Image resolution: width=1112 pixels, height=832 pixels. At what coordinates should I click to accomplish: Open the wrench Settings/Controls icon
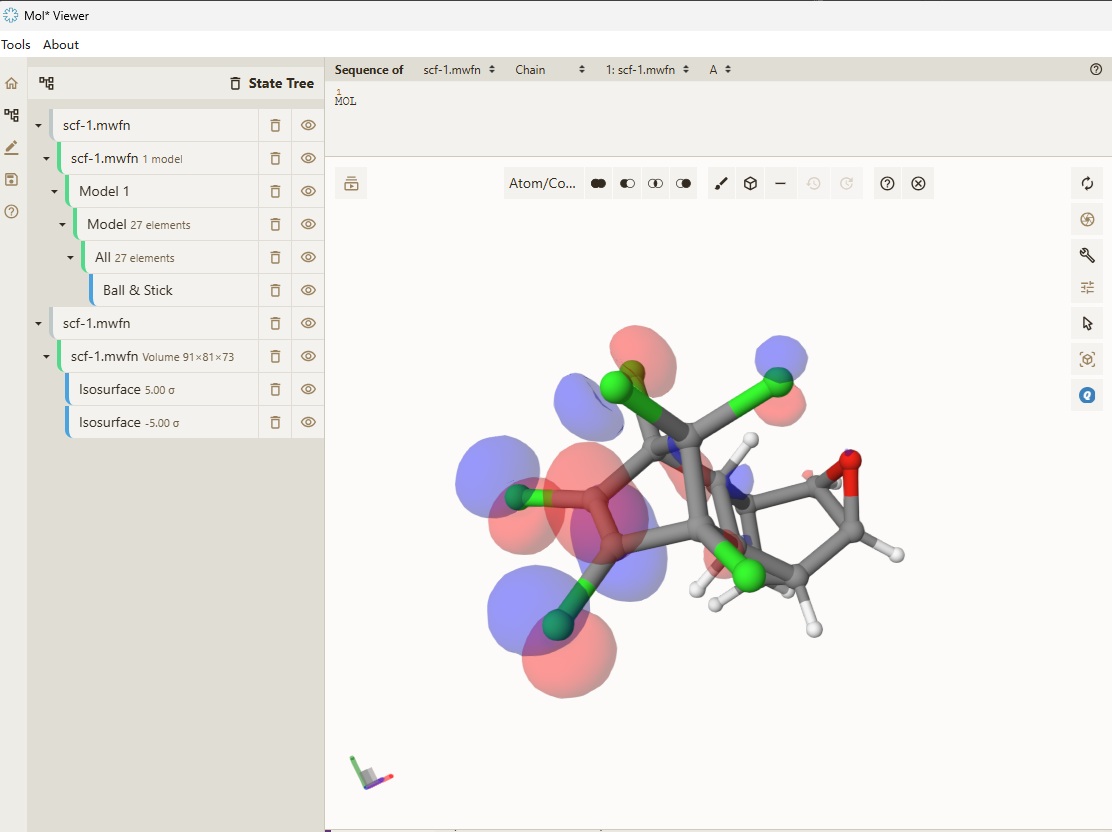pyautogui.click(x=1087, y=255)
